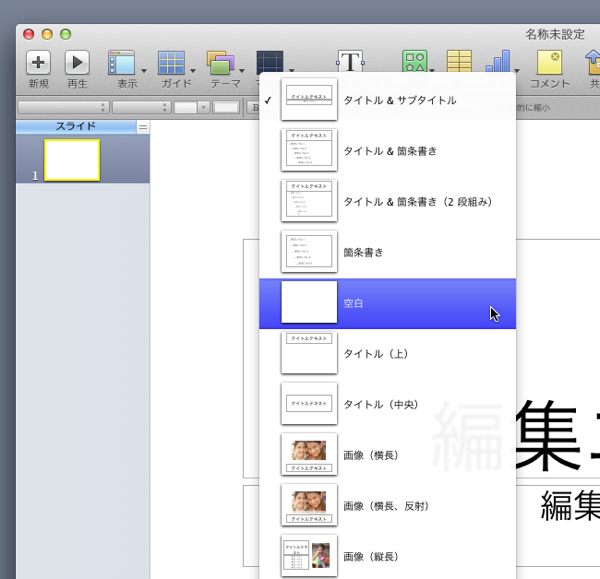The height and width of the screenshot is (579, 600).
Task: Add a コメント comment note
Action: [x=549, y=63]
